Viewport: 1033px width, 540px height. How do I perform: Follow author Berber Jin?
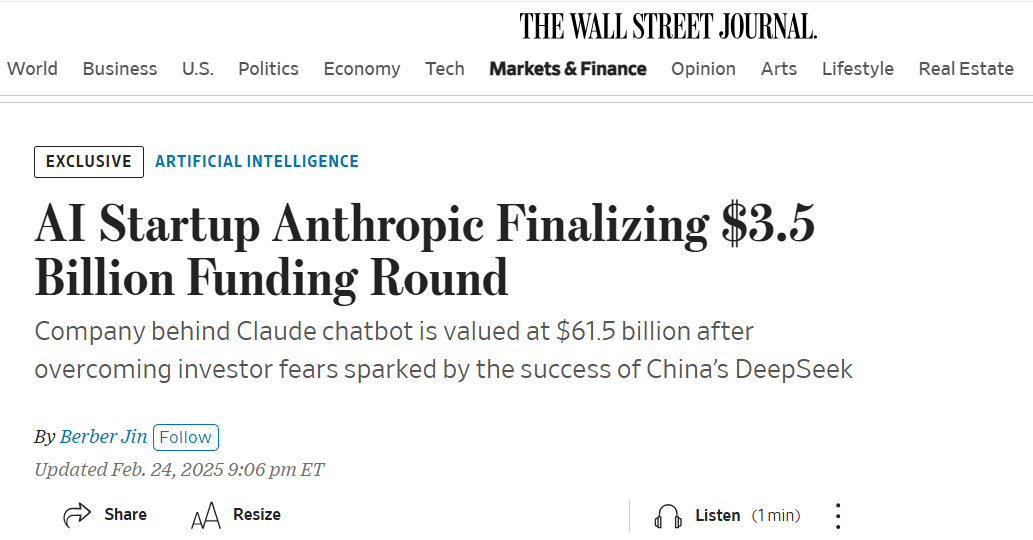tap(185, 437)
